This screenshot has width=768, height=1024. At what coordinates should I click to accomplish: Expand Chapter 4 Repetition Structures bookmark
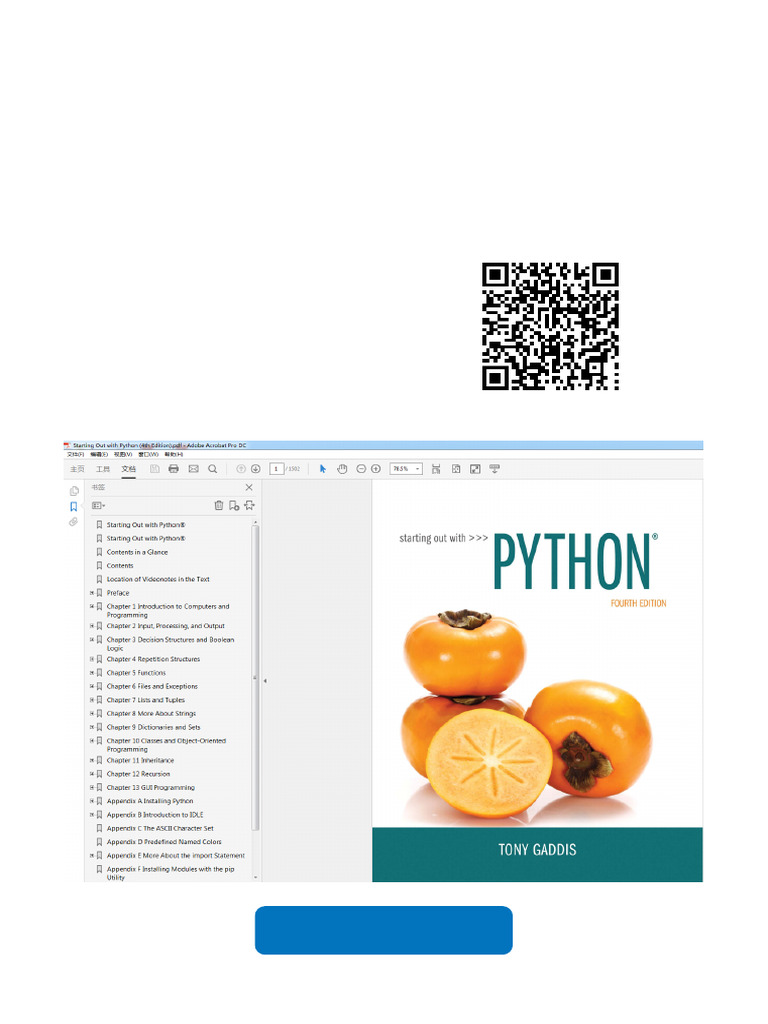coord(92,659)
